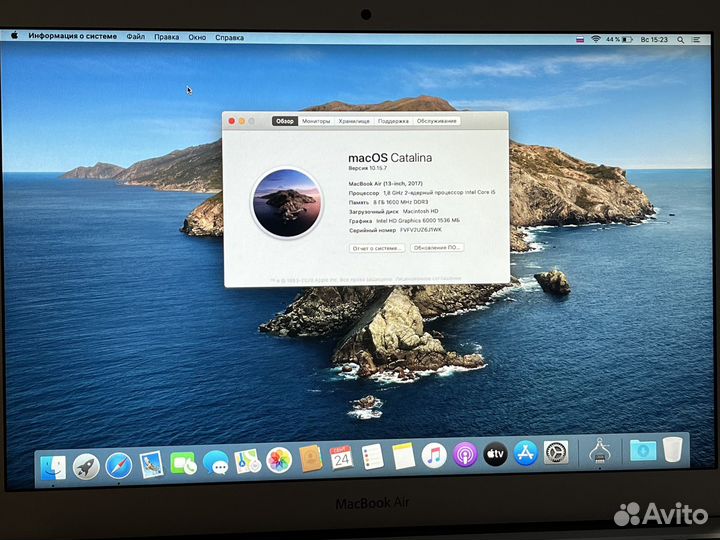Click the Версия 10.15.7 text
Image resolution: width=720 pixels, height=540 pixels.
pos(367,169)
